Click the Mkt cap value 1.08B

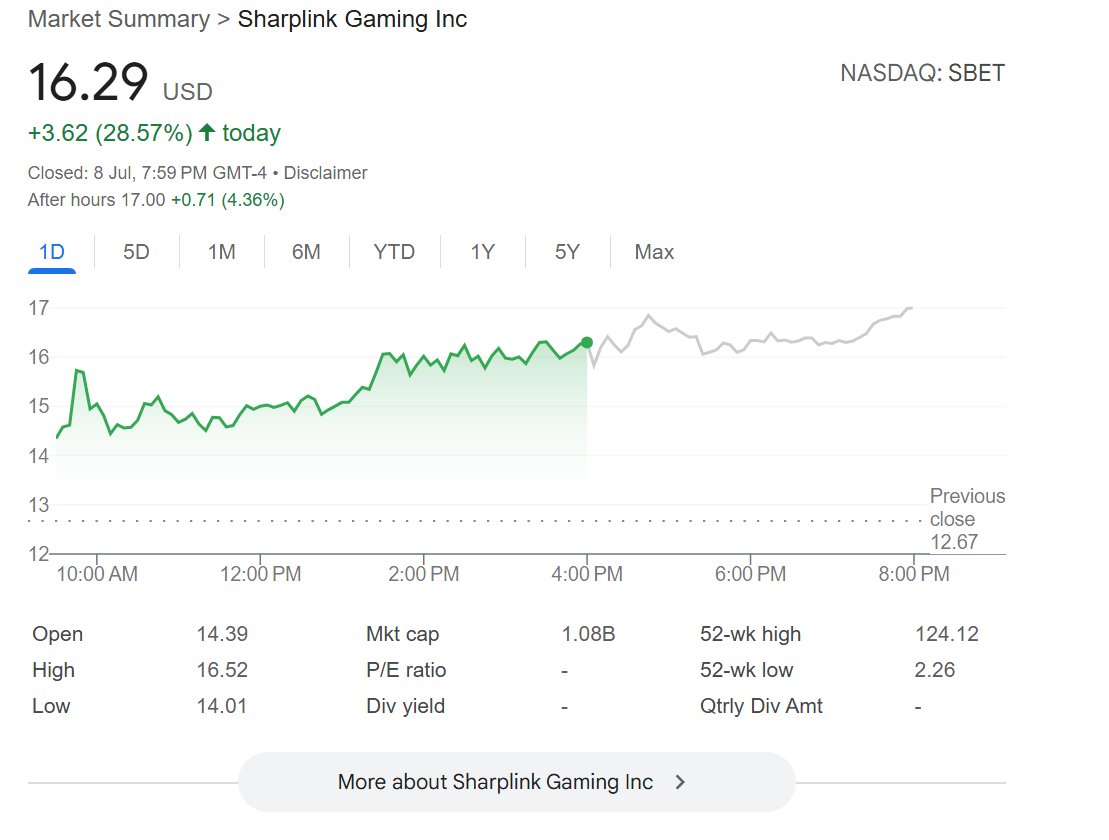point(588,634)
